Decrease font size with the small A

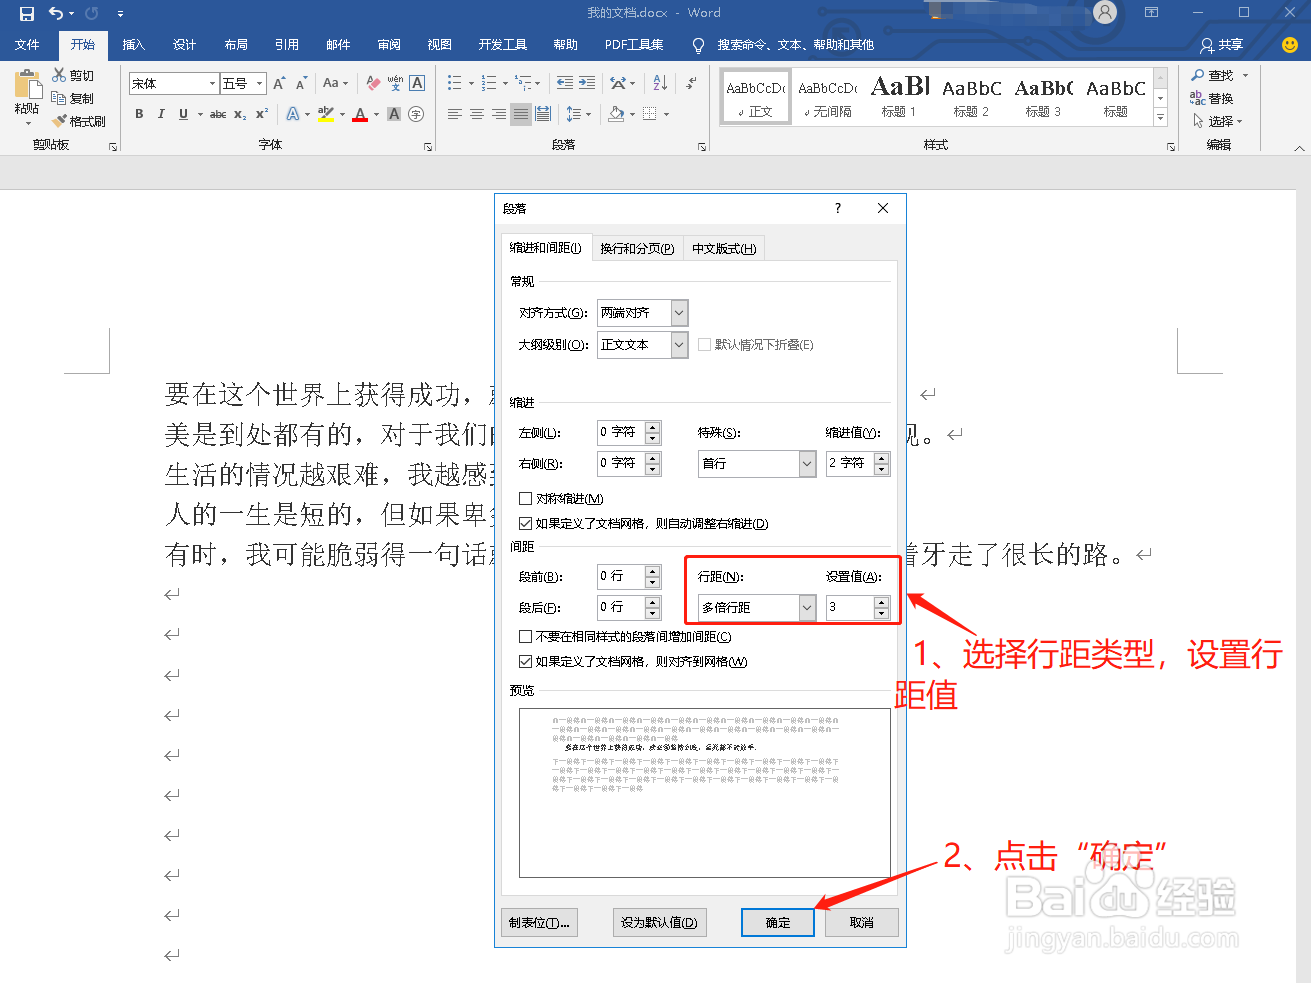point(301,83)
